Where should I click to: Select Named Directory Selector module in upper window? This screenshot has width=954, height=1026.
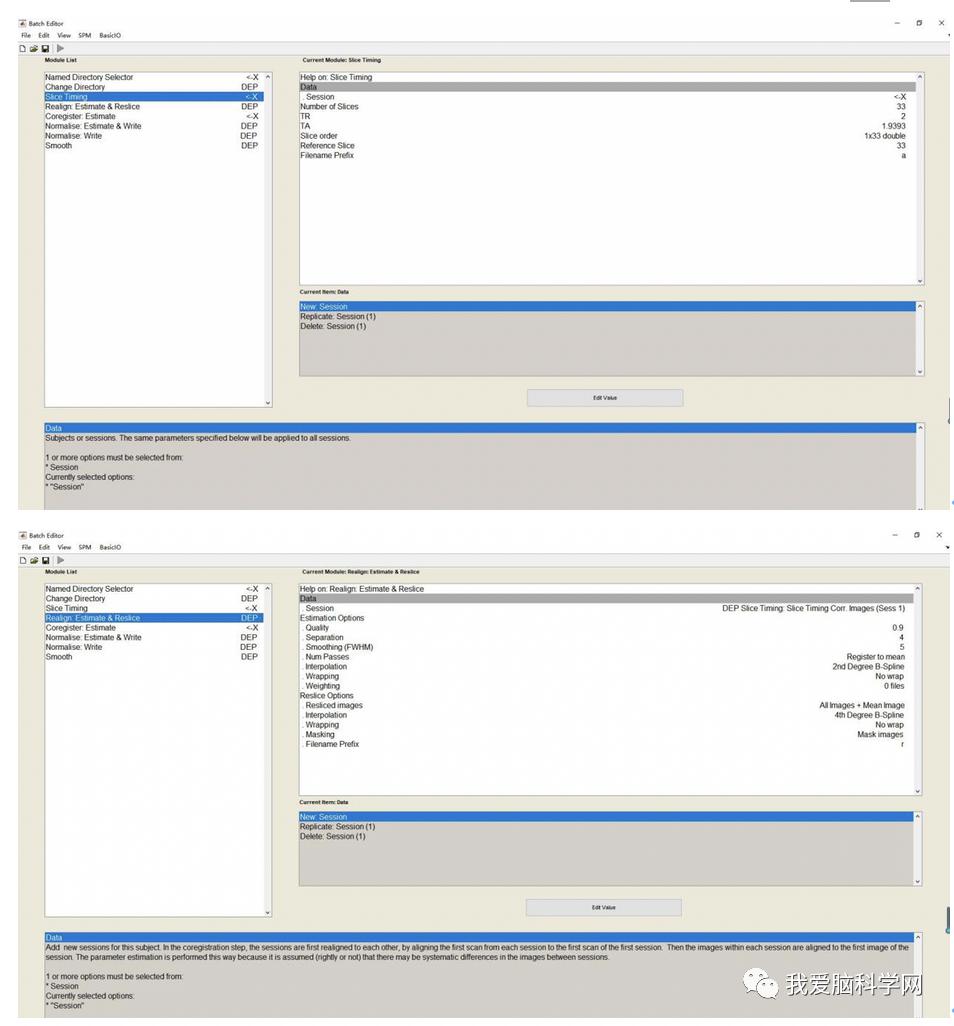coord(153,77)
